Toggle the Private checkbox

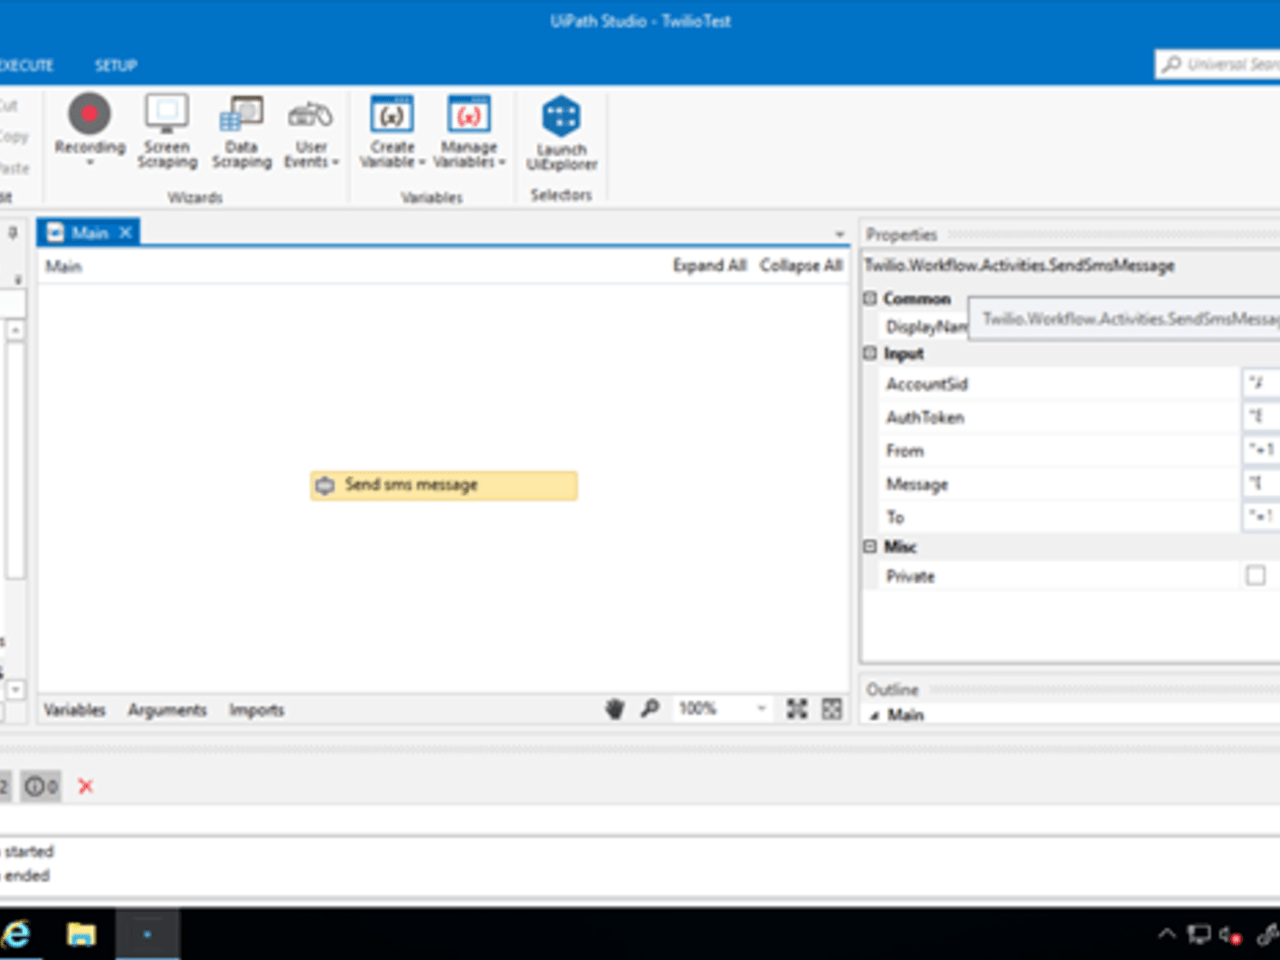click(x=1256, y=575)
